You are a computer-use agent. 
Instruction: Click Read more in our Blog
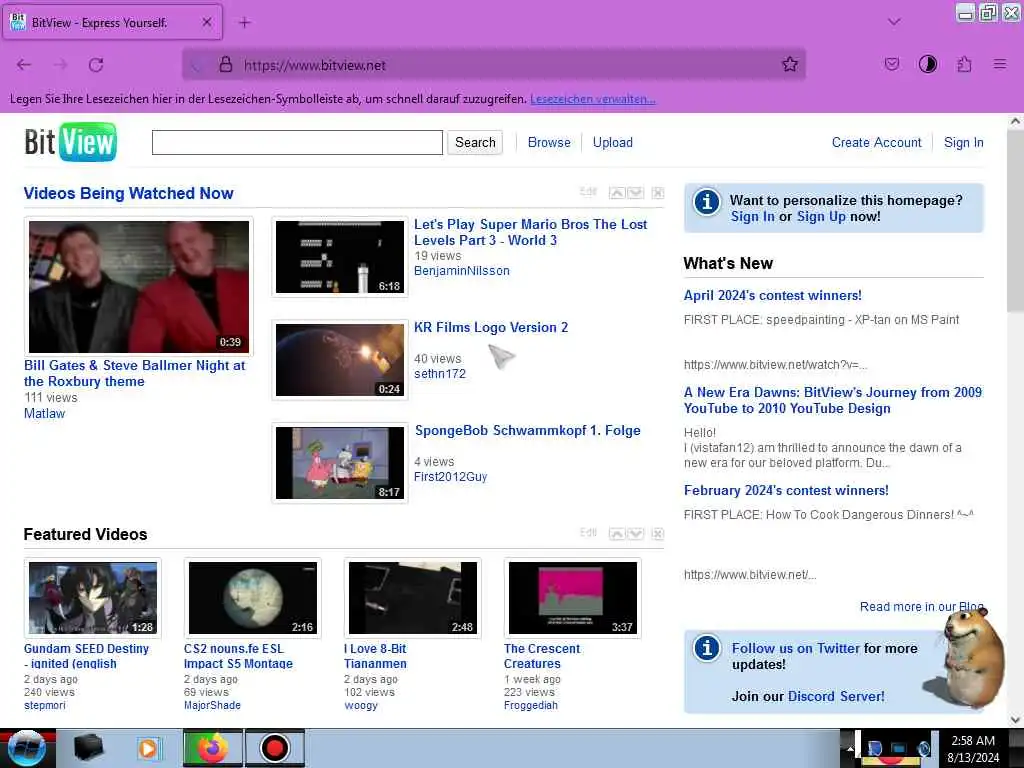click(921, 607)
